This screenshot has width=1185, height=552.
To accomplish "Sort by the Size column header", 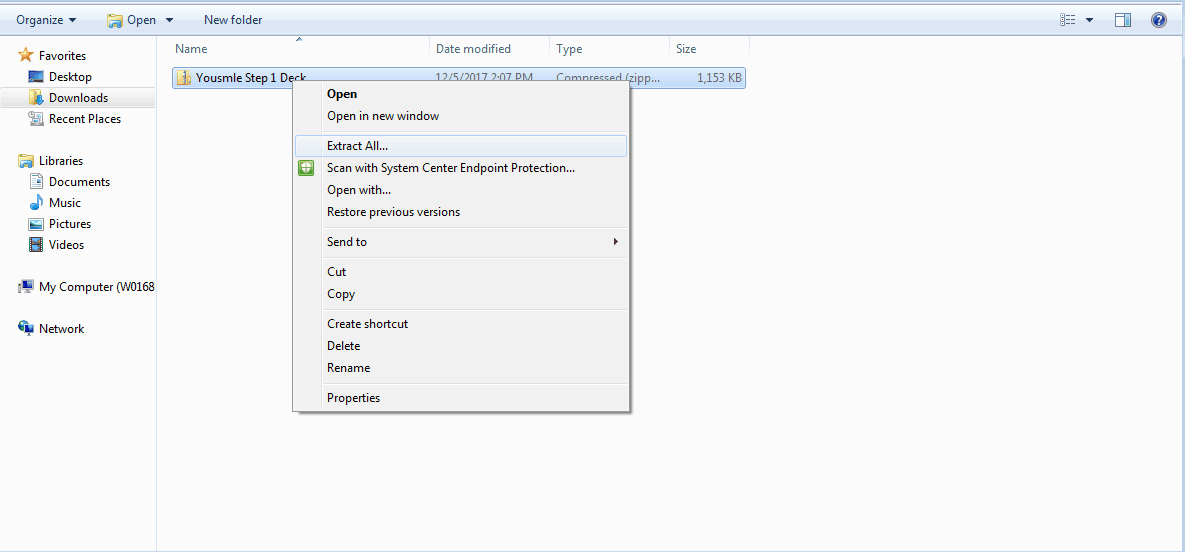I will click(x=686, y=48).
